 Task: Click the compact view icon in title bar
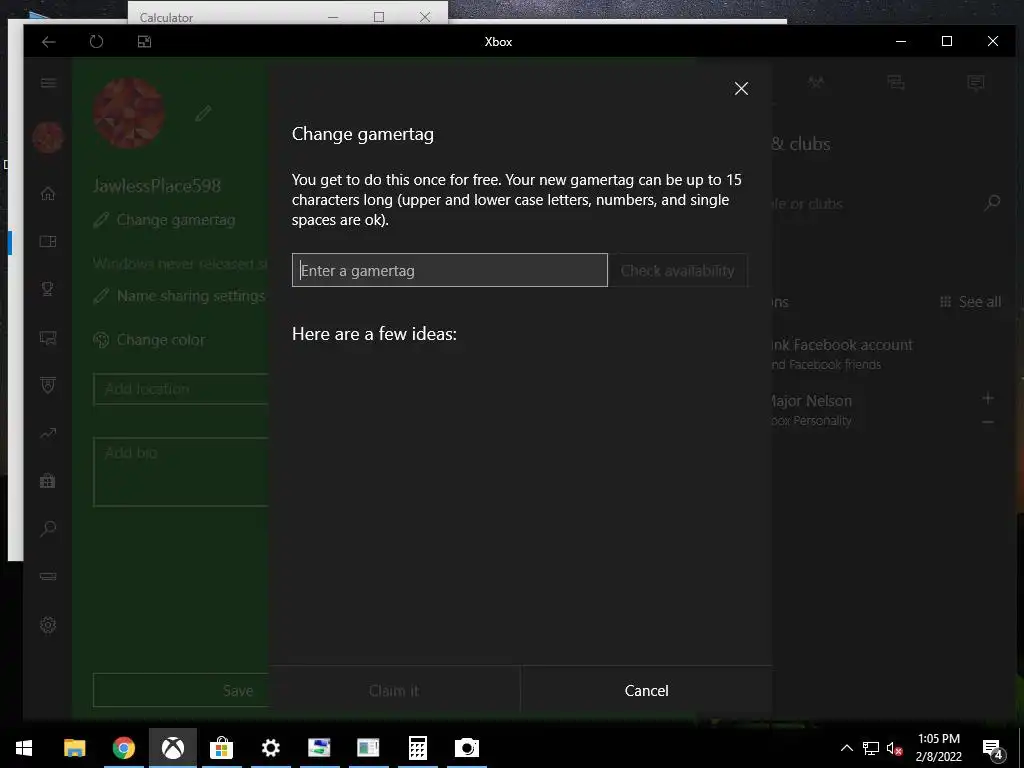pos(144,42)
